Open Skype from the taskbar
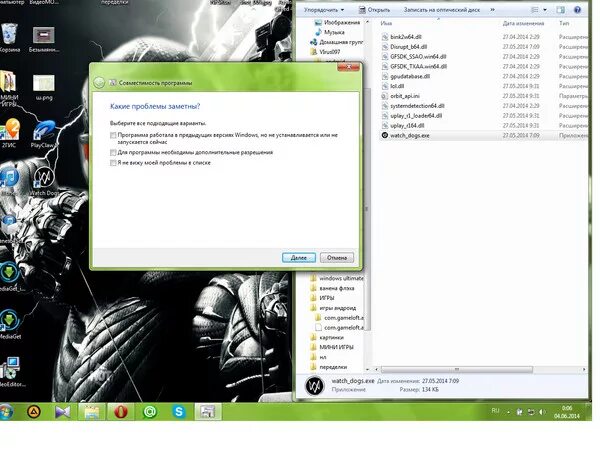Screen dimensions: 600x450 pyautogui.click(x=179, y=412)
